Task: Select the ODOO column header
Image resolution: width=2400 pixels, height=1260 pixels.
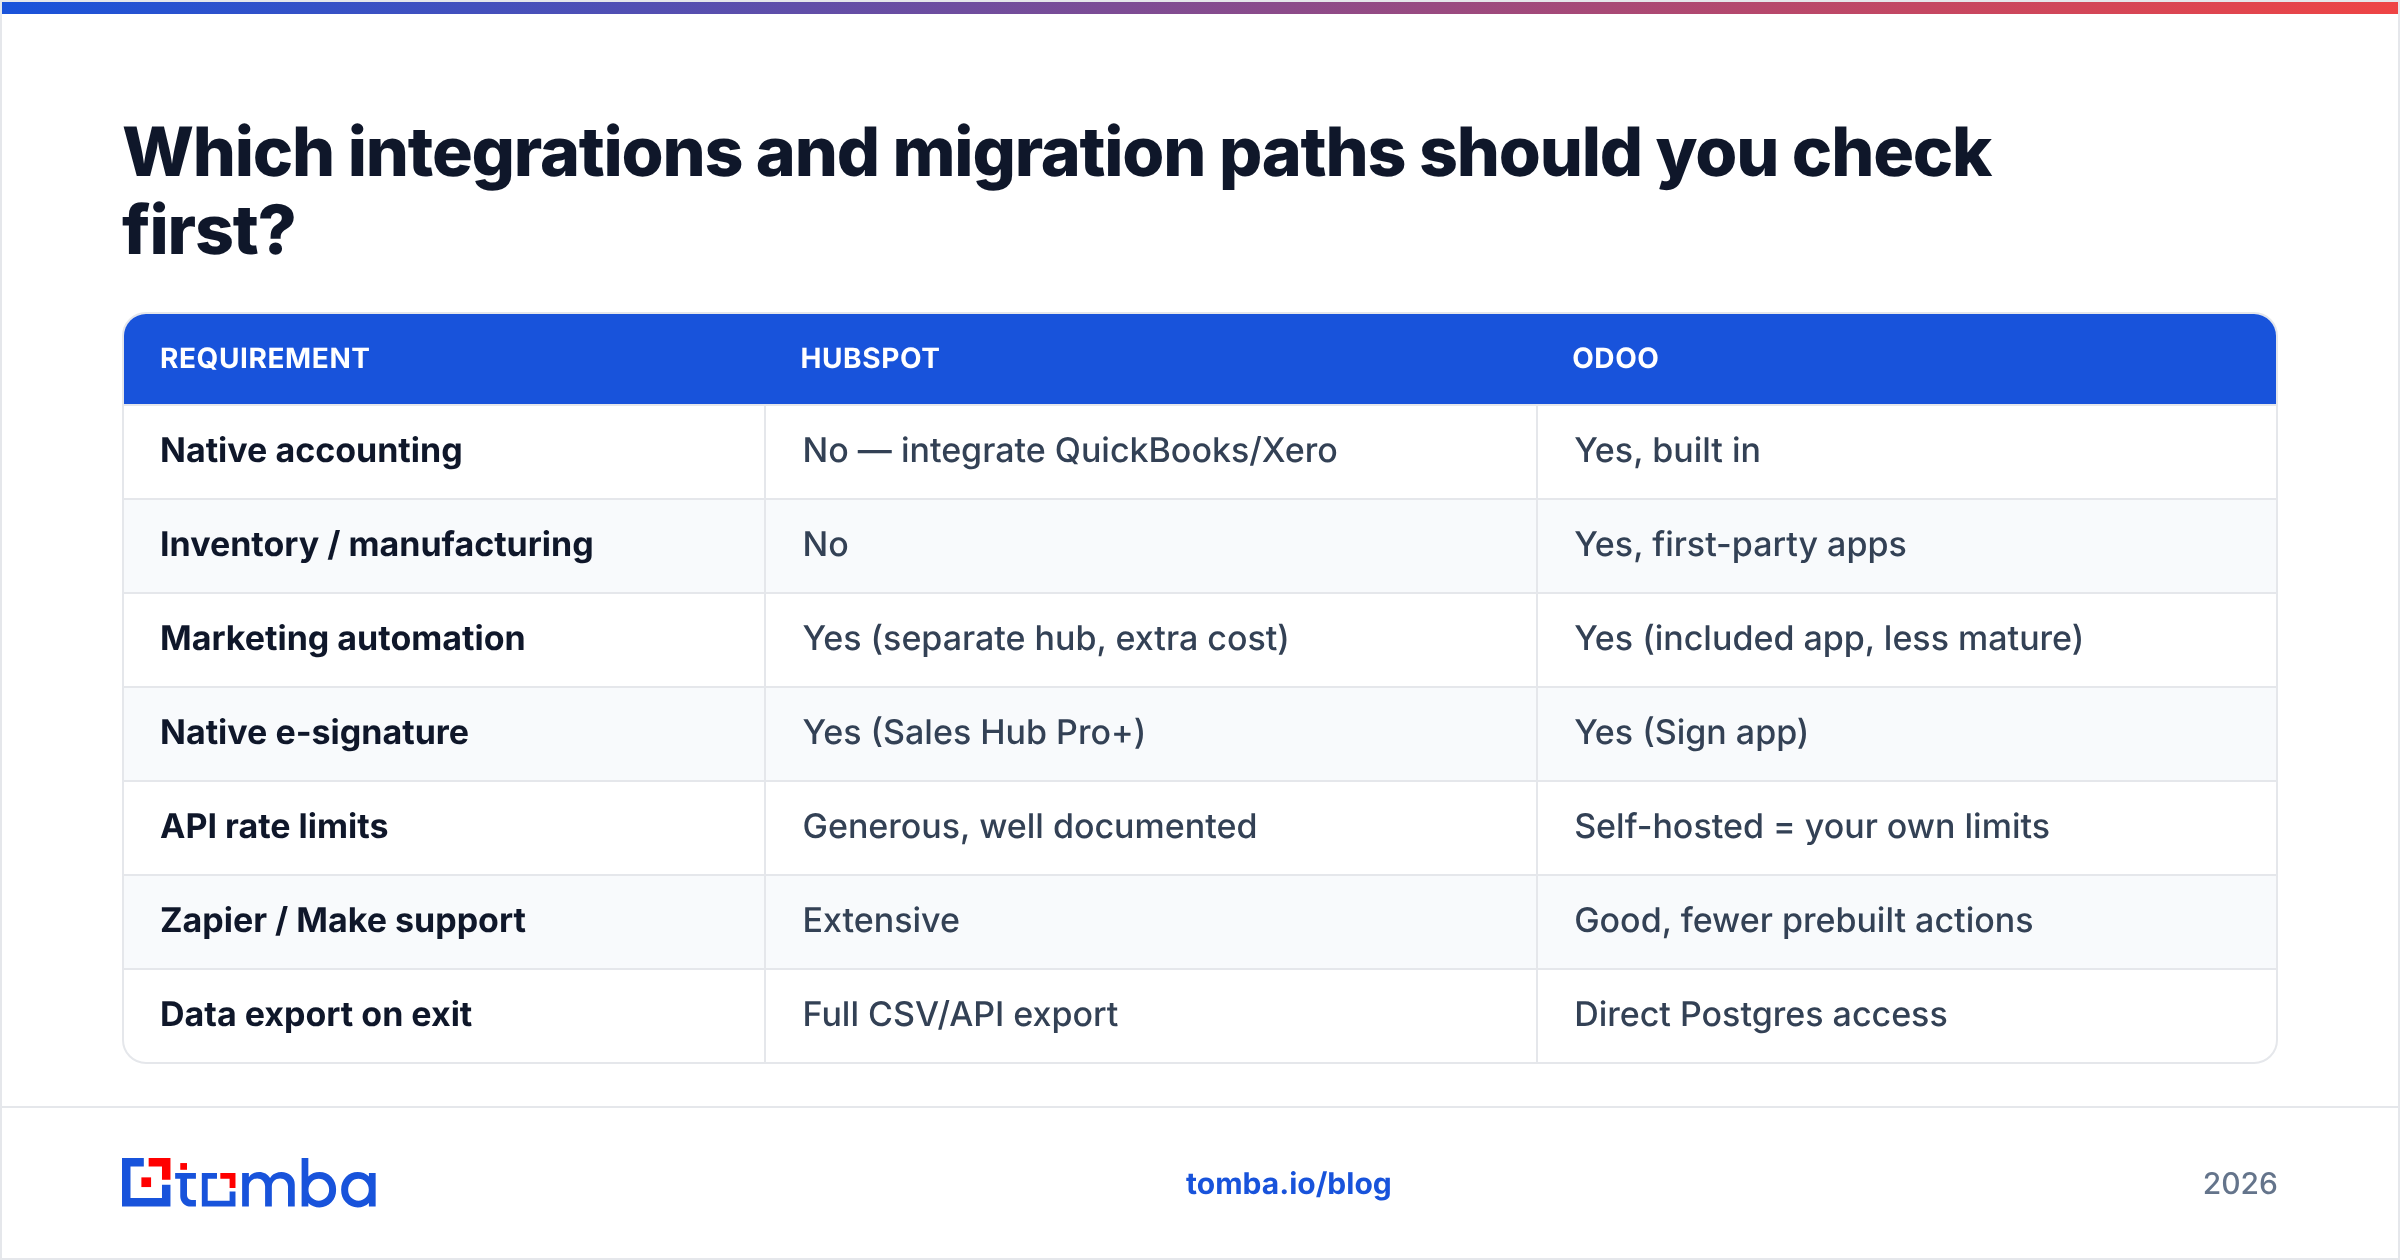Action: [1615, 359]
